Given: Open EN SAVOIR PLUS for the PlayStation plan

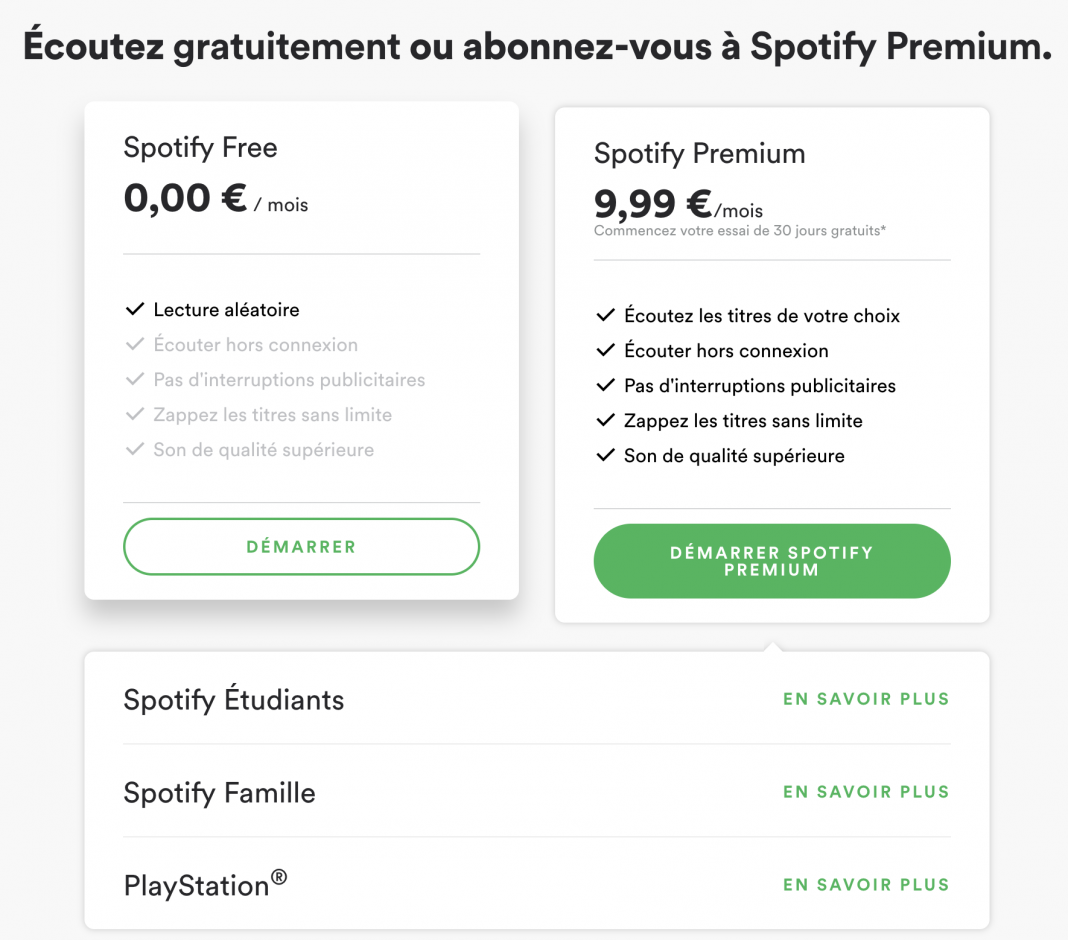Looking at the screenshot, I should click(866, 884).
